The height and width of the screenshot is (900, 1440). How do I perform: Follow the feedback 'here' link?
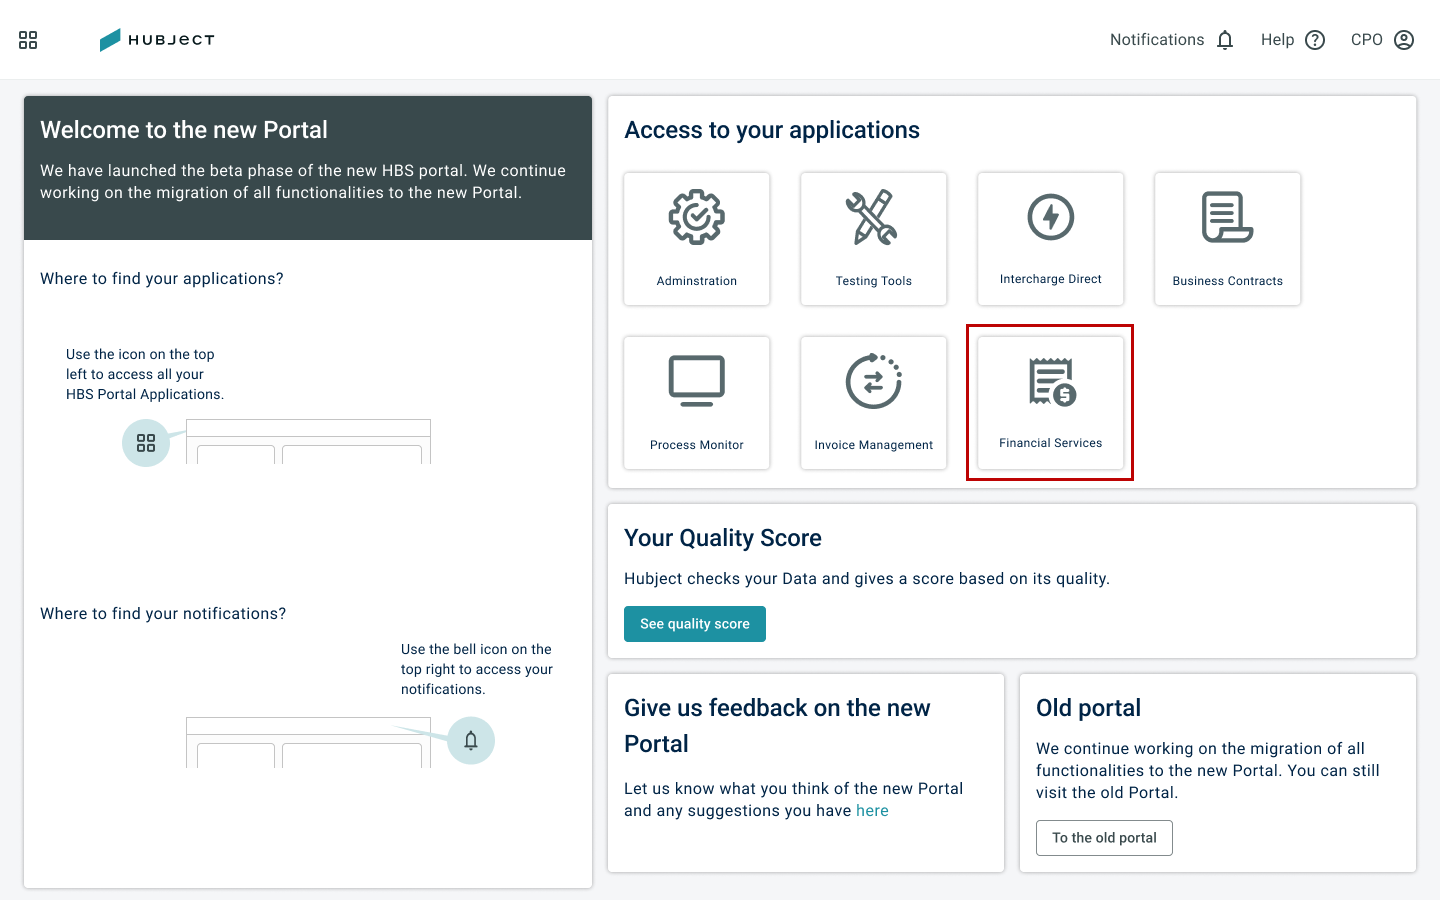coord(872,811)
